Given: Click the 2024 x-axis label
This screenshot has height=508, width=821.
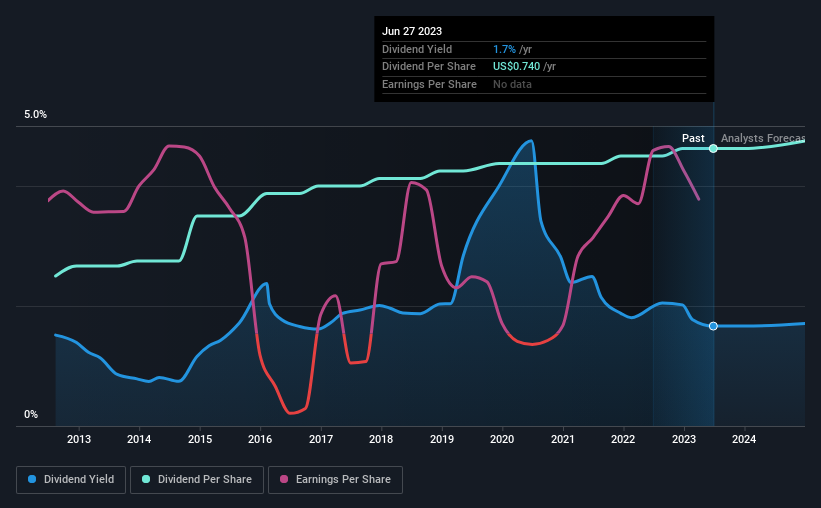Looking at the screenshot, I should (x=744, y=439).
